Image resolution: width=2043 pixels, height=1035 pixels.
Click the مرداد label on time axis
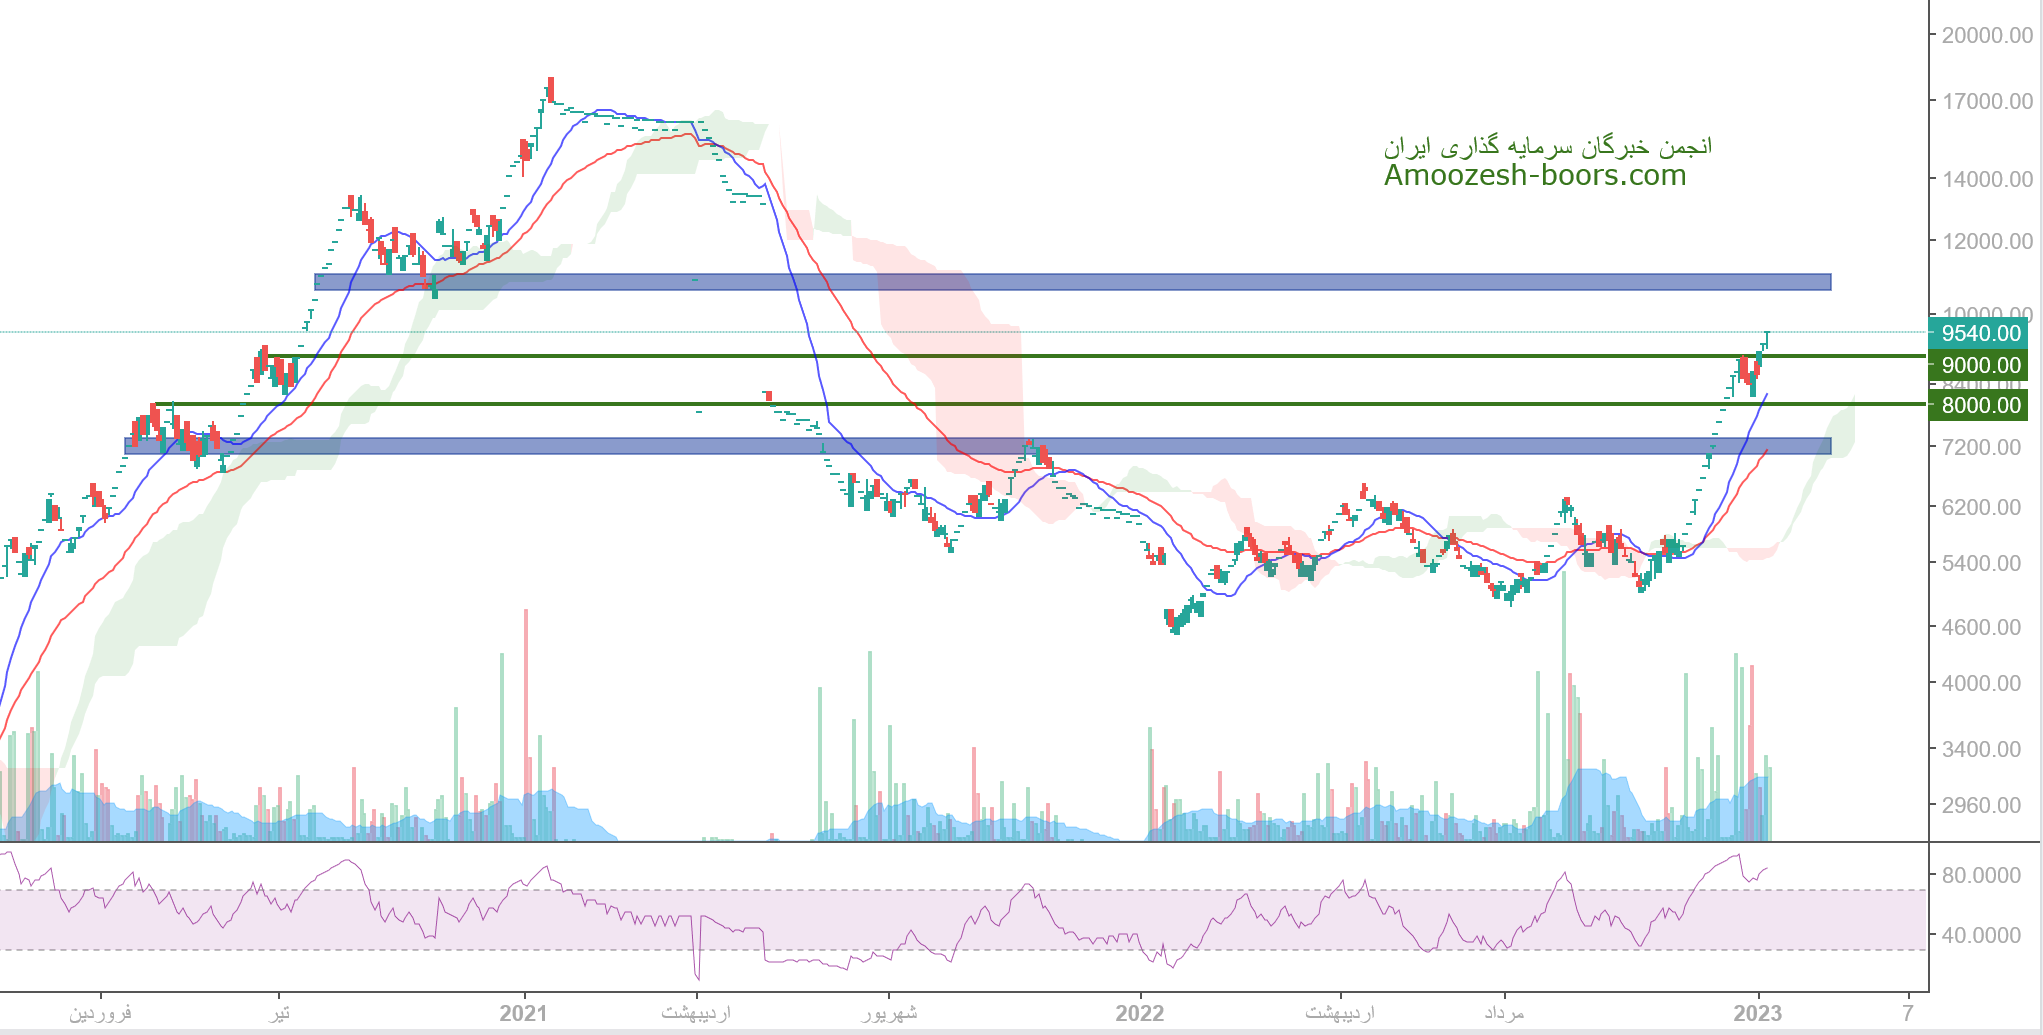1504,1013
